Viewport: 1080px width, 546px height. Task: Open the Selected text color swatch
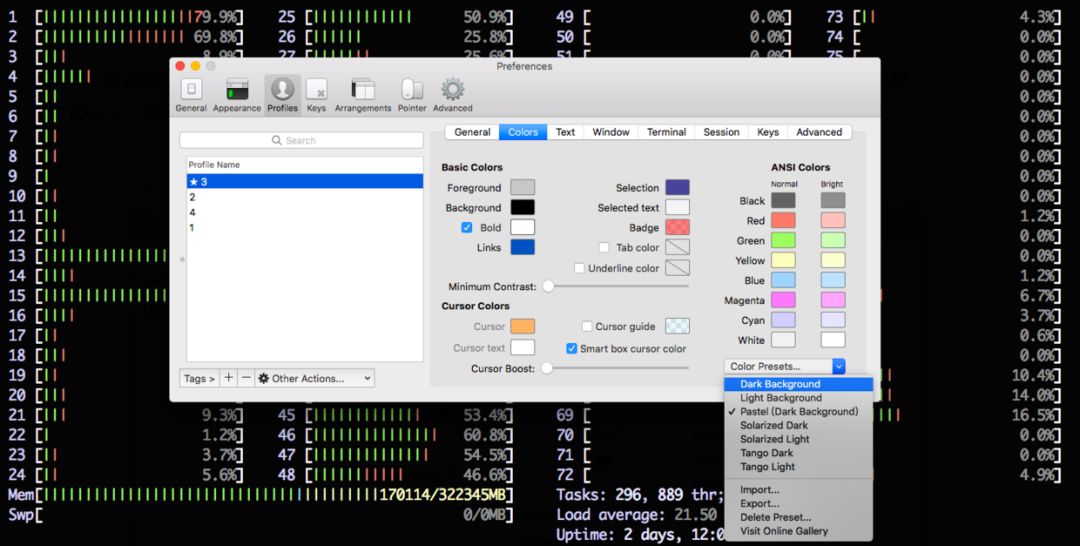tap(677, 207)
